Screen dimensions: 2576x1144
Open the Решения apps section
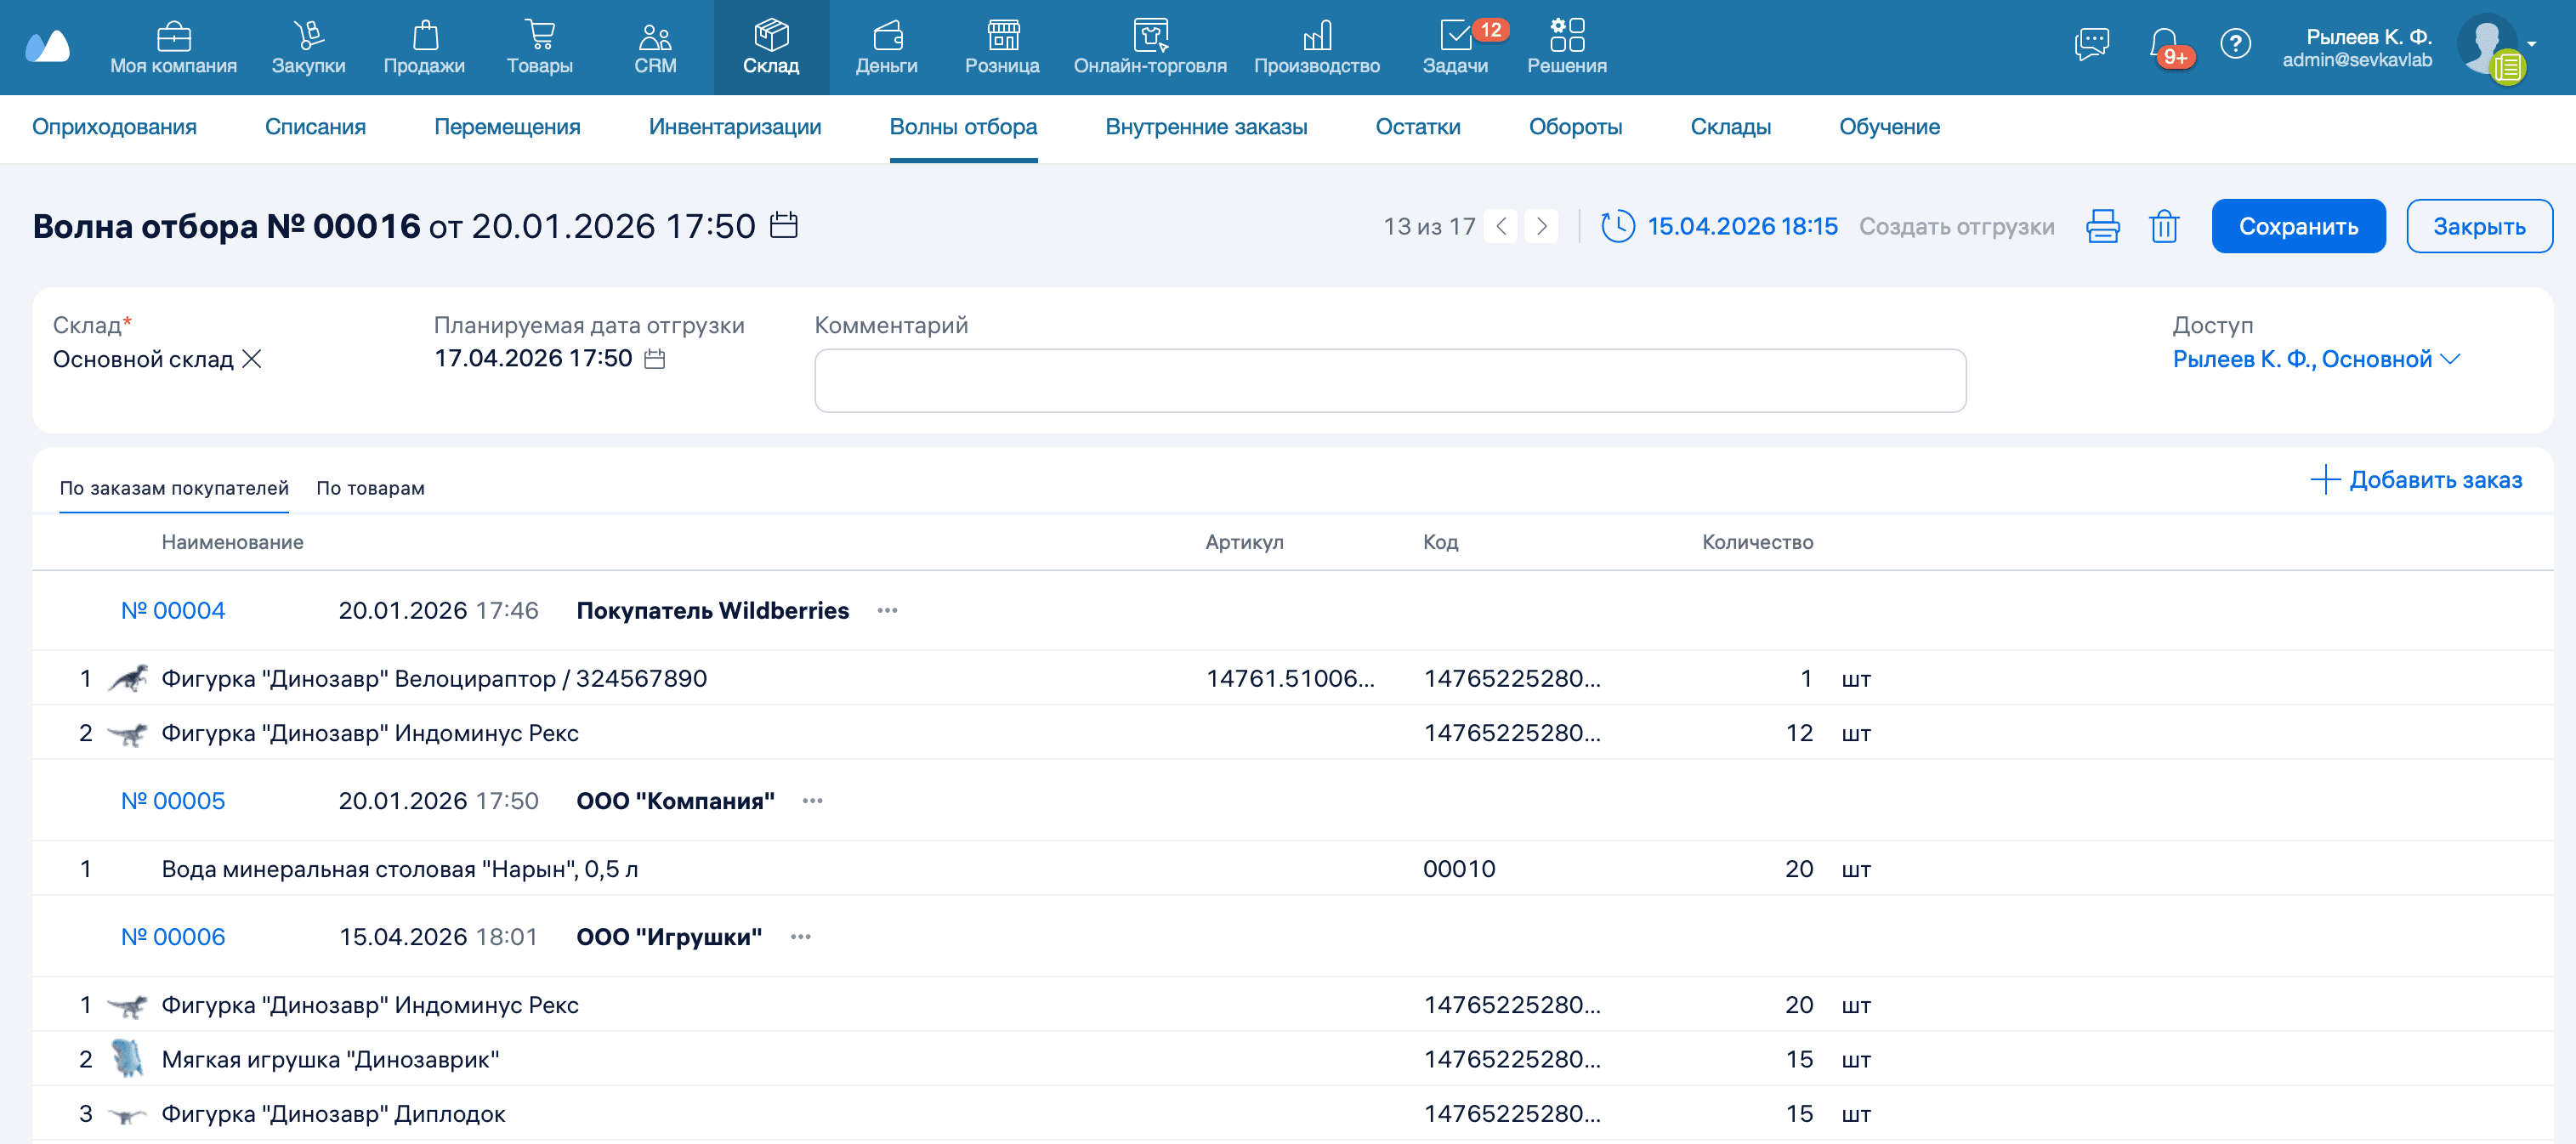pos(1566,48)
